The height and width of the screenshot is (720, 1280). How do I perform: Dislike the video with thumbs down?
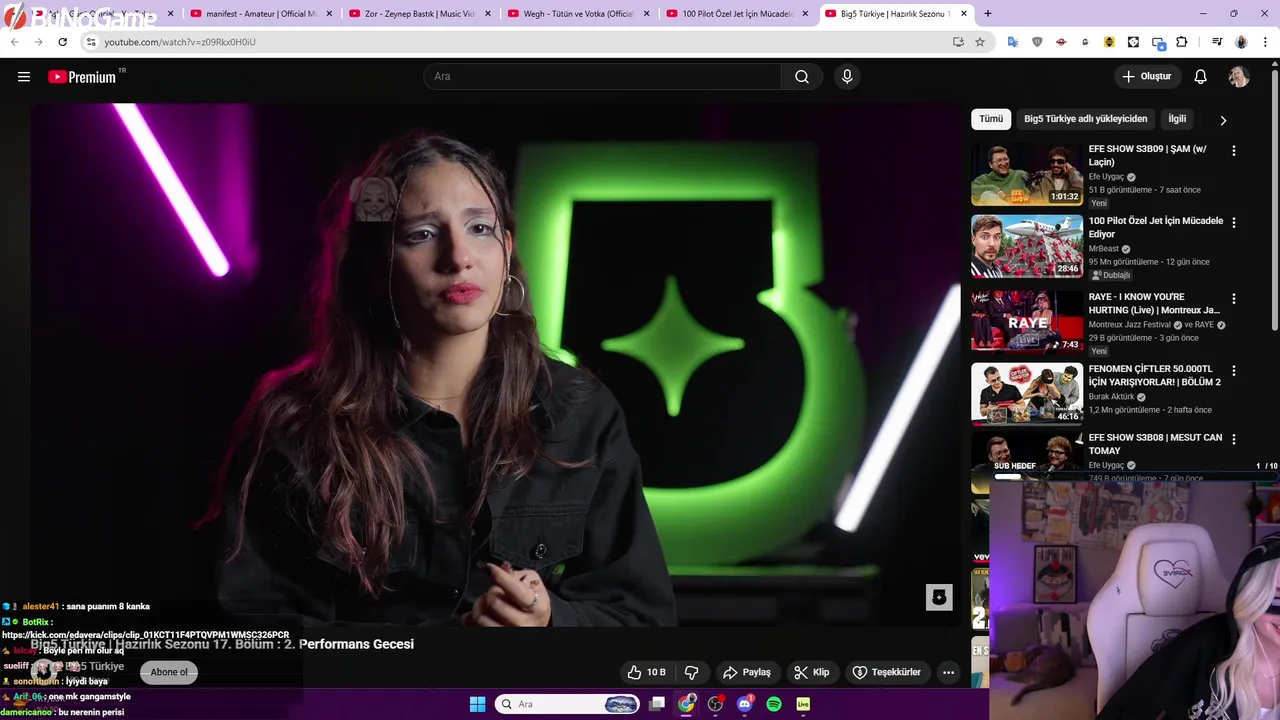691,672
